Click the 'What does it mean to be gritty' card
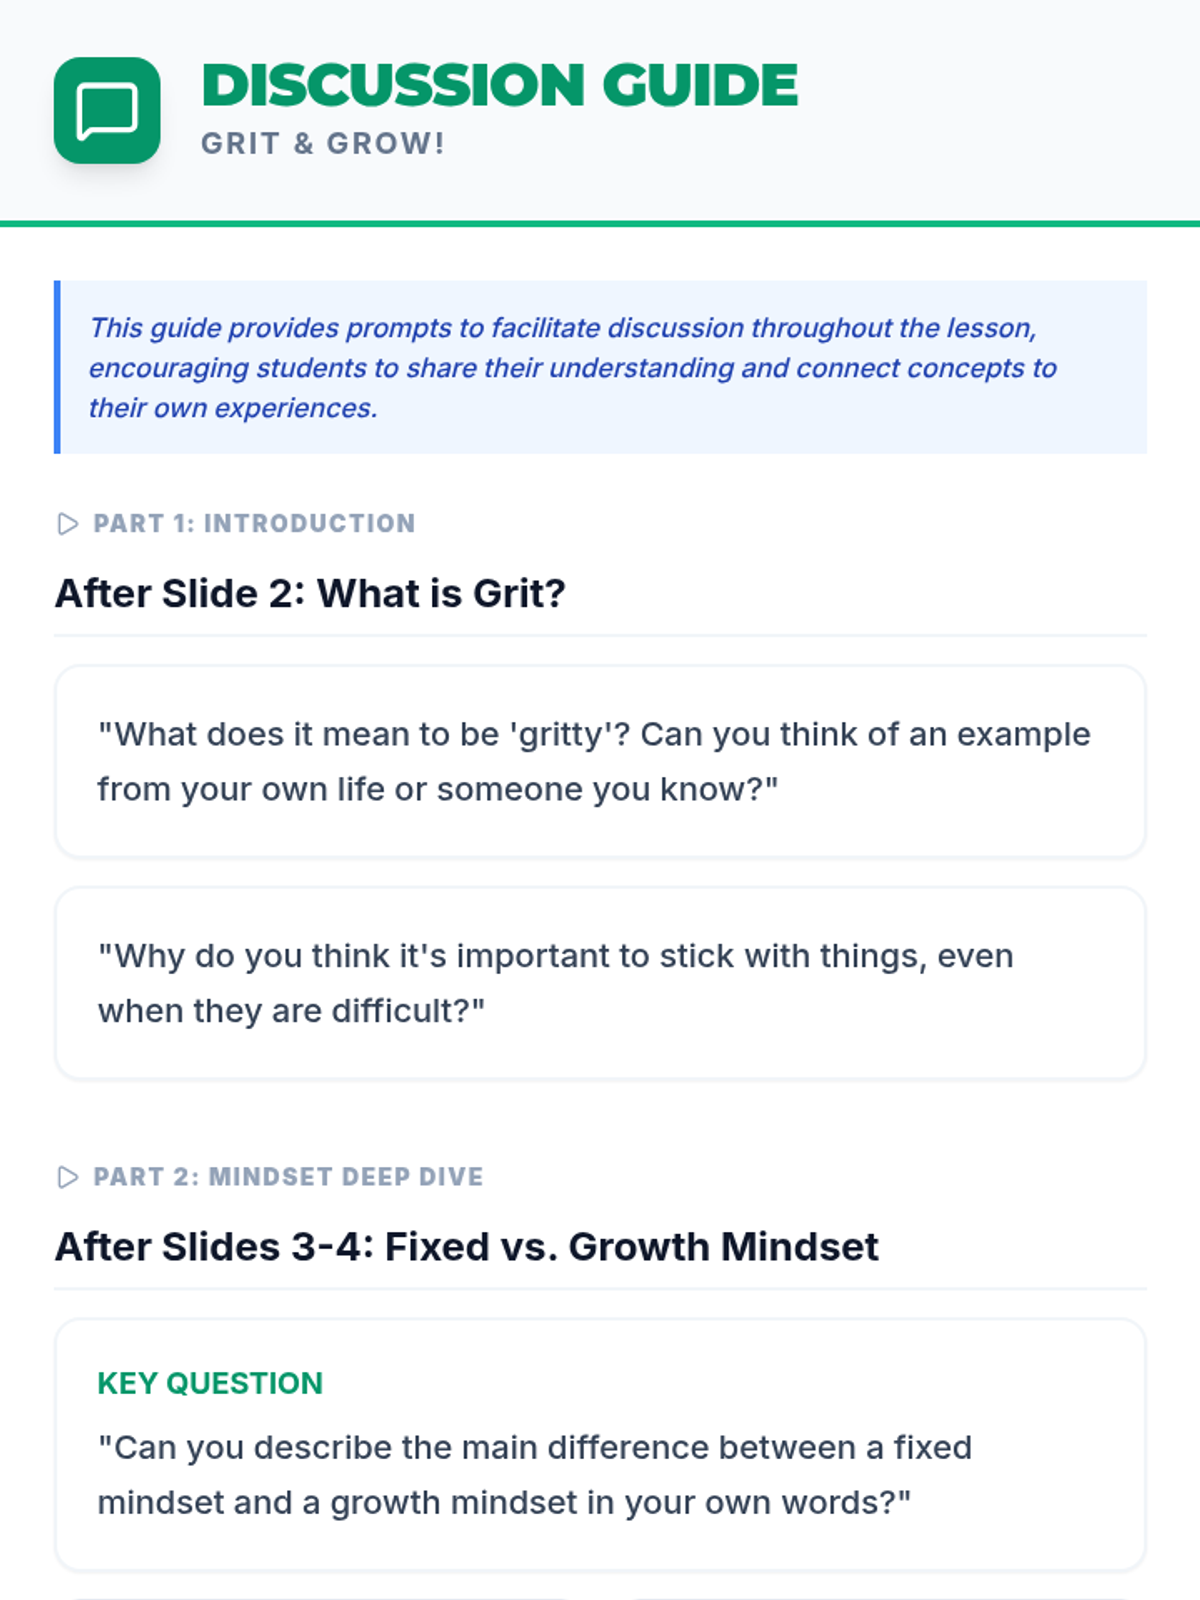Screen dimensions: 1200x1600 (x=600, y=761)
